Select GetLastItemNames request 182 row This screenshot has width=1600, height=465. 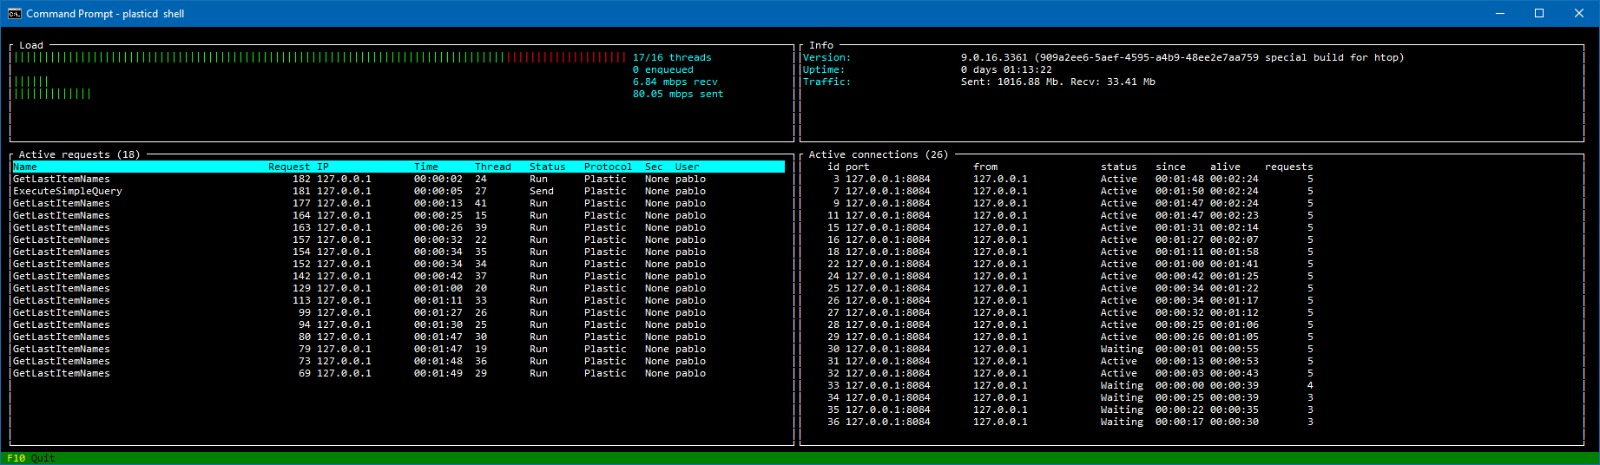click(x=398, y=179)
